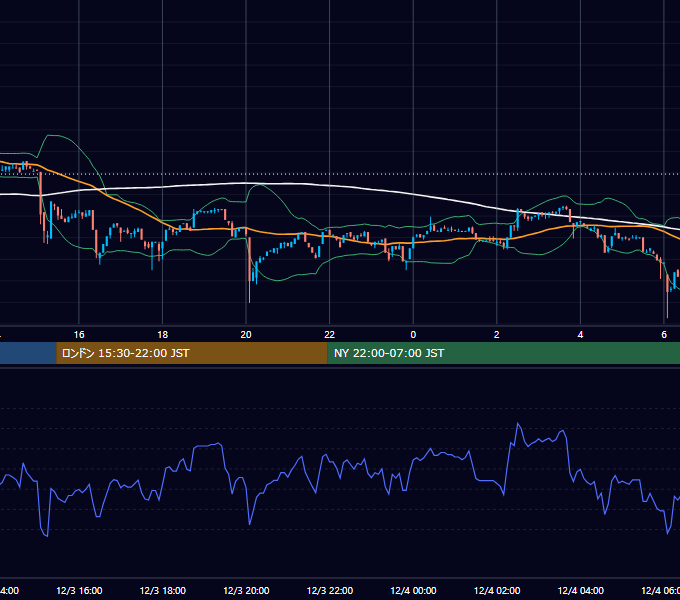Click the 2 hour label on price chart axis
Screen dimensions: 680x600
tap(497, 335)
